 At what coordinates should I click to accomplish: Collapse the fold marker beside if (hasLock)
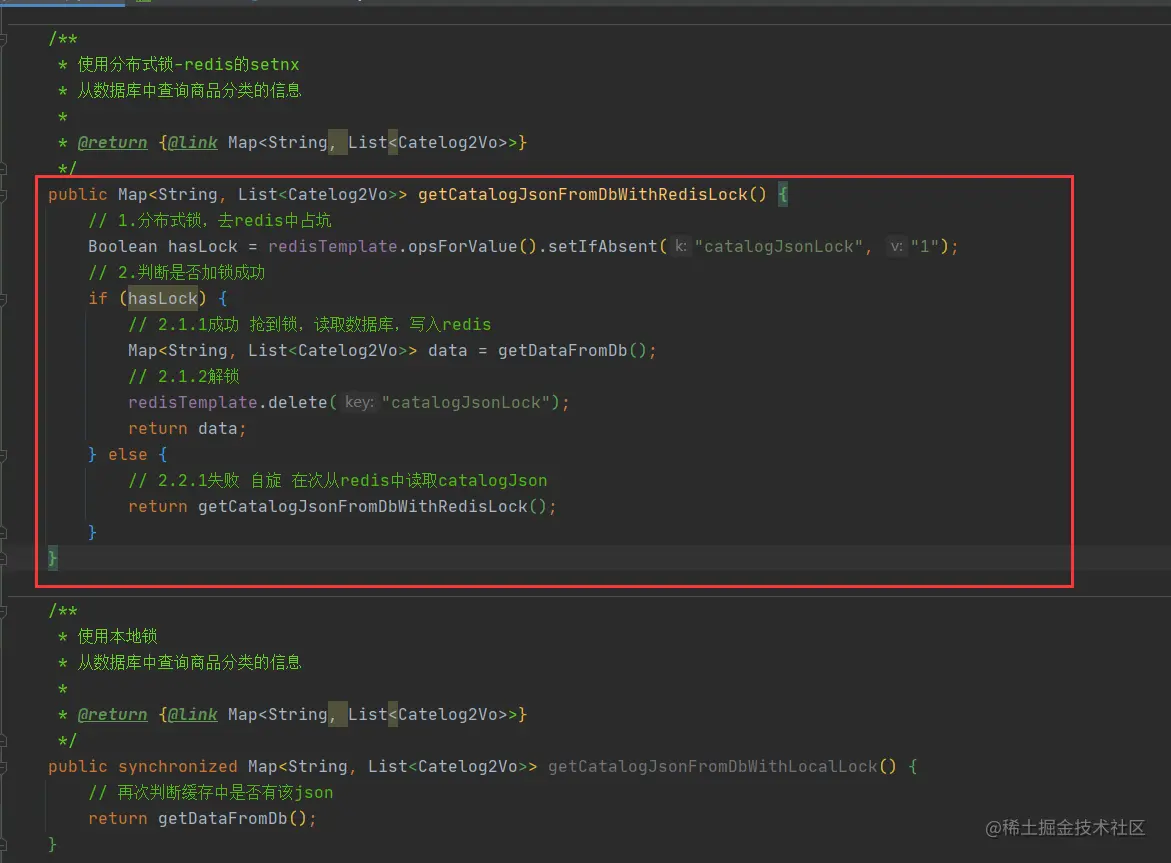(x=3, y=299)
